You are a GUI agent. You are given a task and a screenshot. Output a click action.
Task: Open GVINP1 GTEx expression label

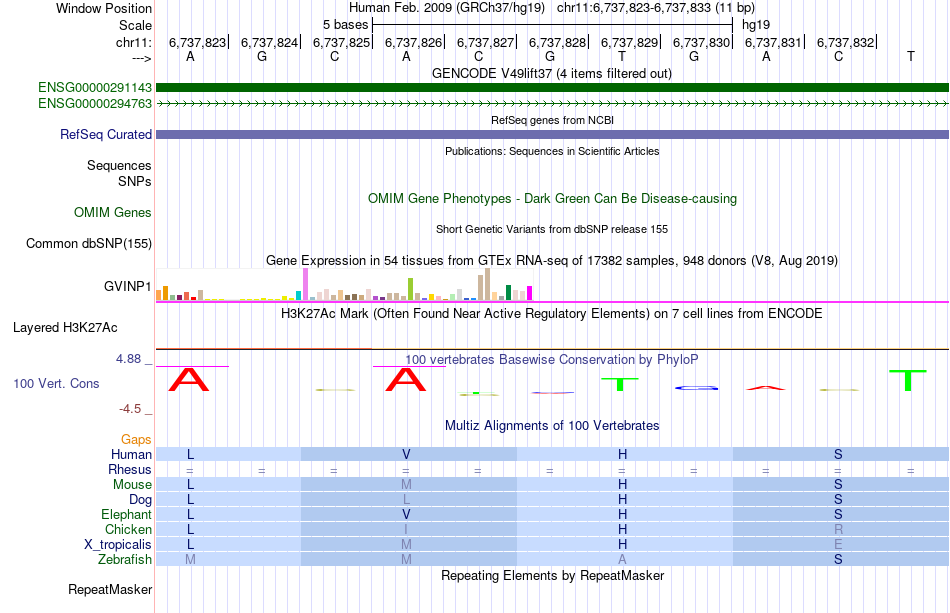coord(127,286)
